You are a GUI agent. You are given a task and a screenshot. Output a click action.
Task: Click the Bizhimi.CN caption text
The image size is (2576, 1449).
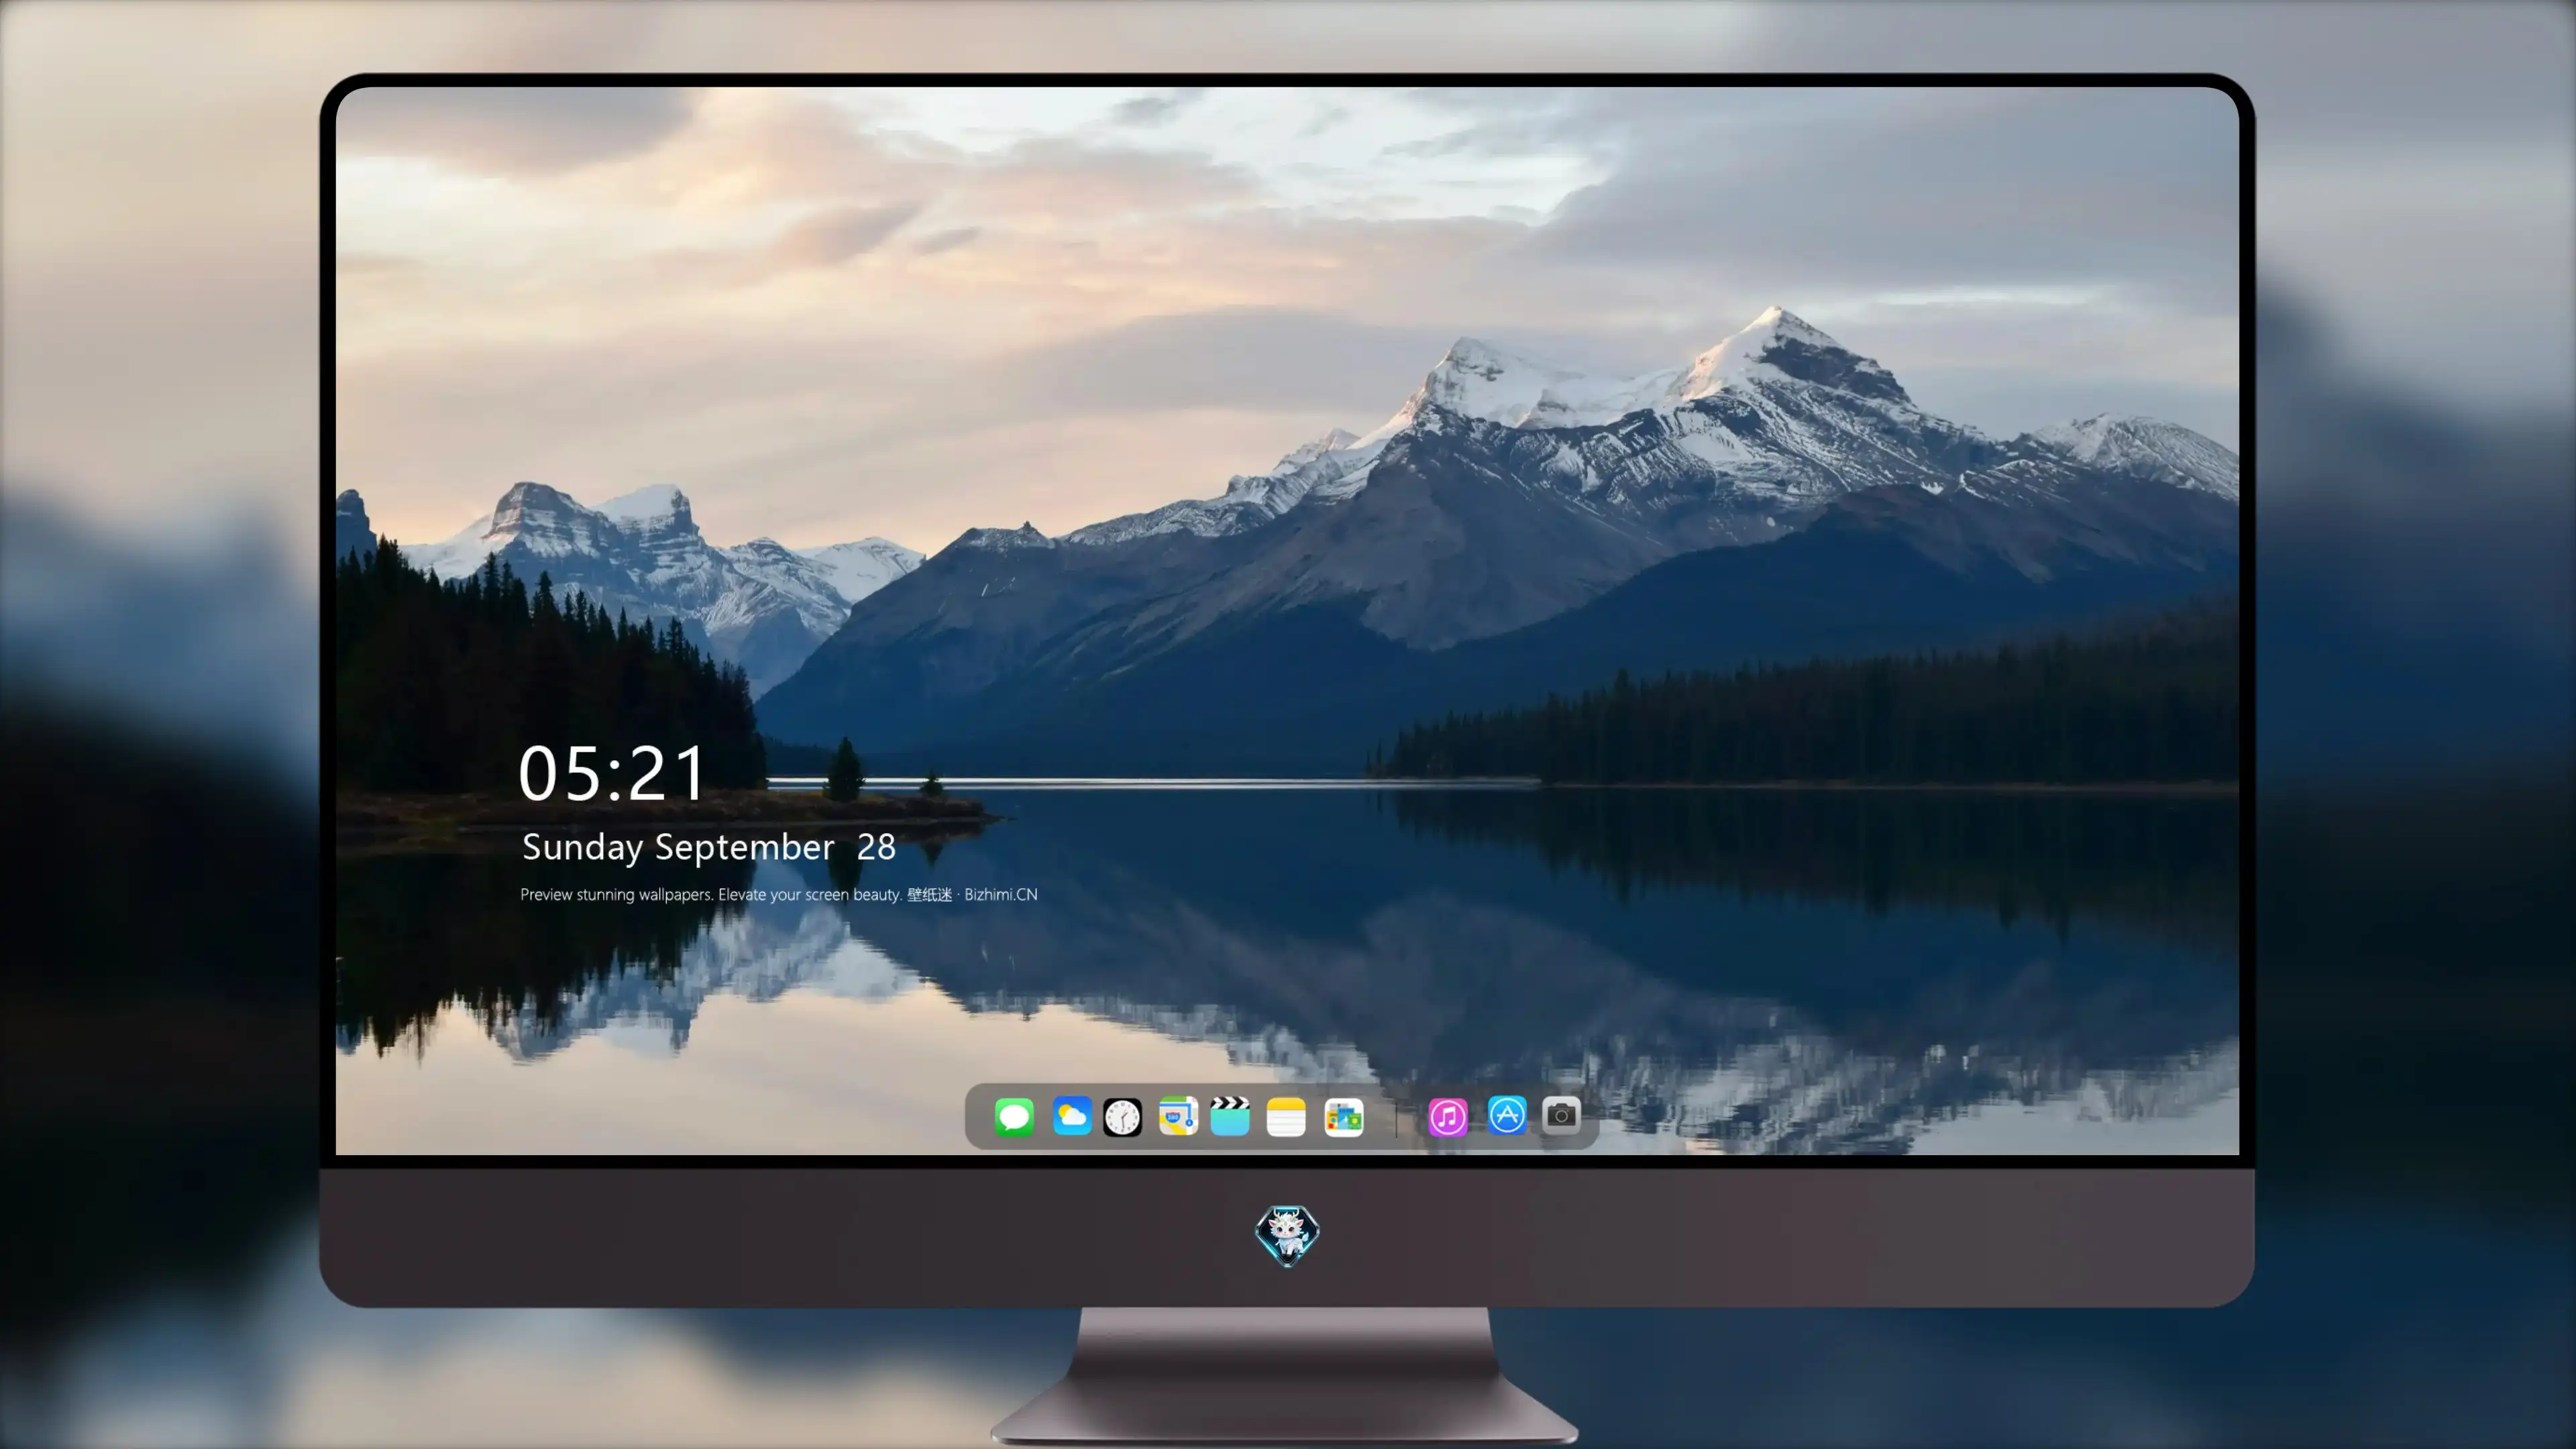1001,894
